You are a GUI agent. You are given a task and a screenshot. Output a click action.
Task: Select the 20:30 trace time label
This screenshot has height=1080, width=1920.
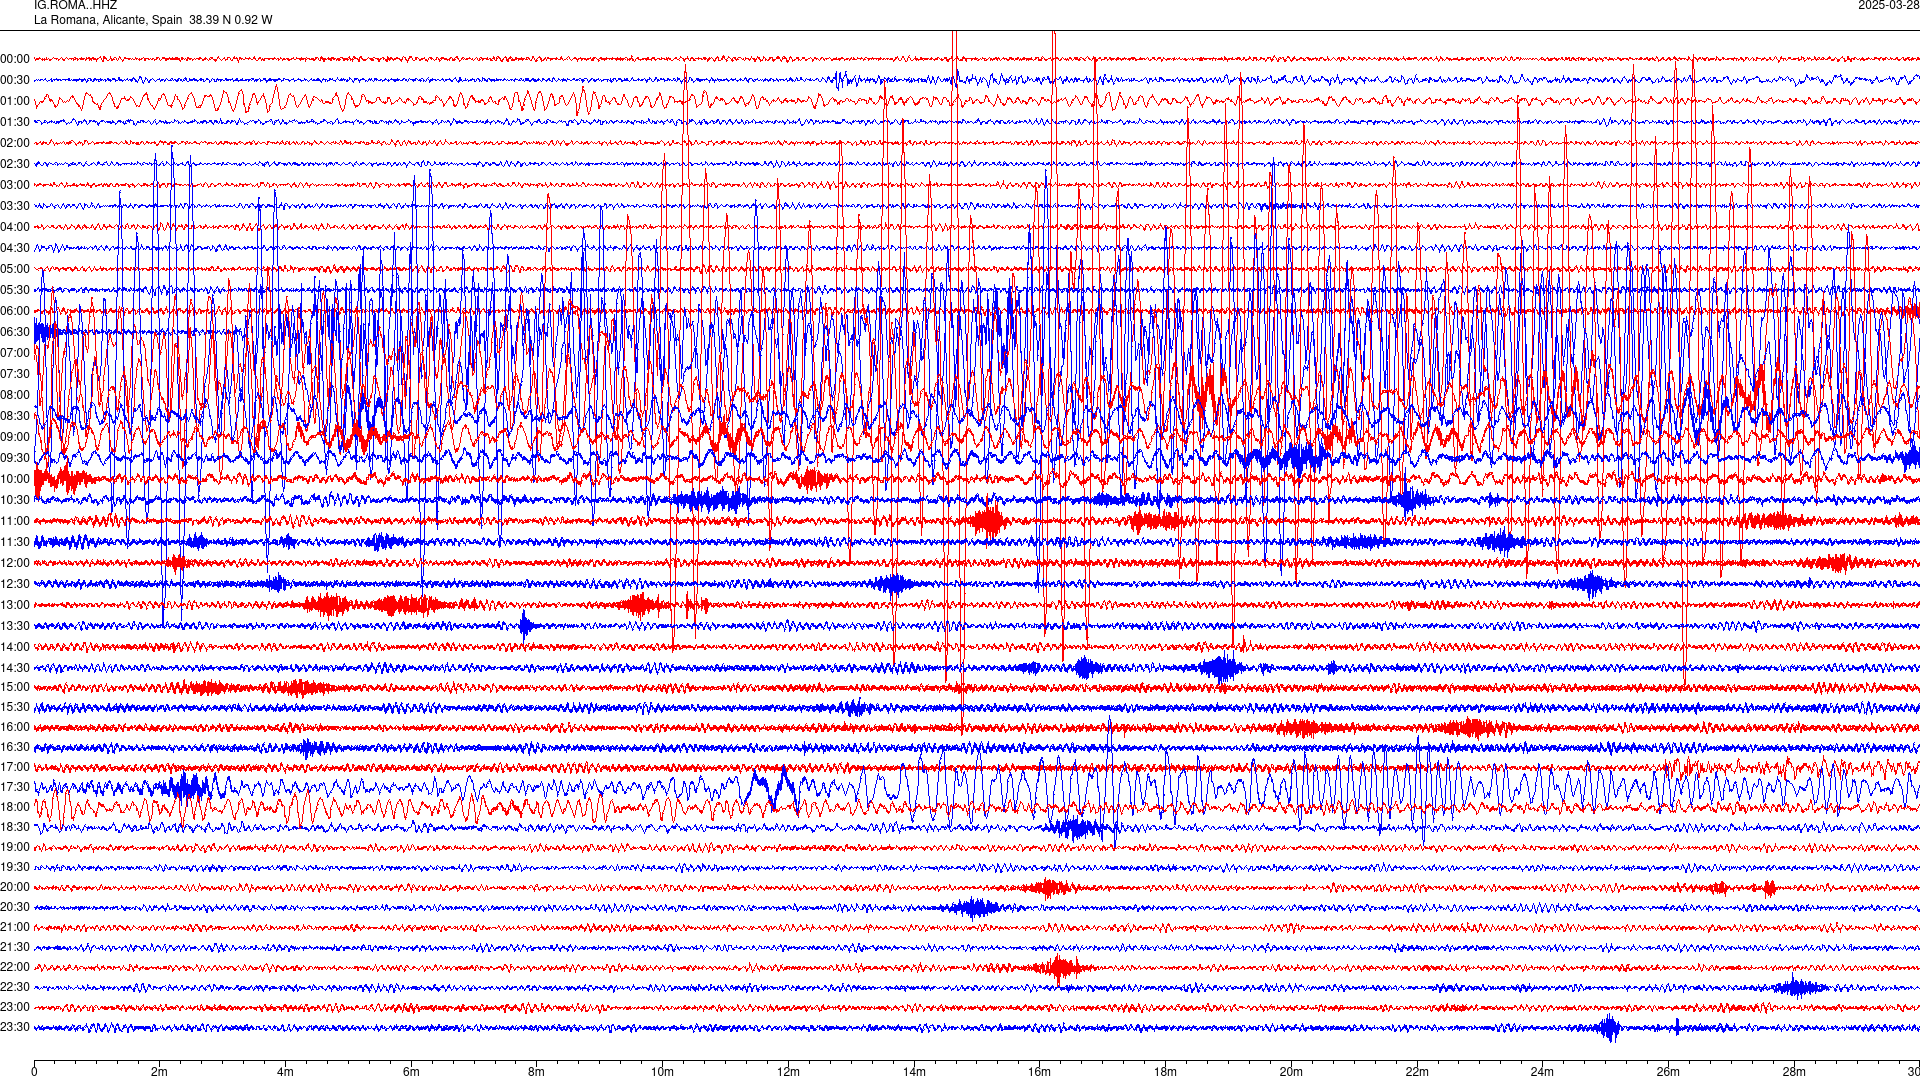[x=15, y=907]
